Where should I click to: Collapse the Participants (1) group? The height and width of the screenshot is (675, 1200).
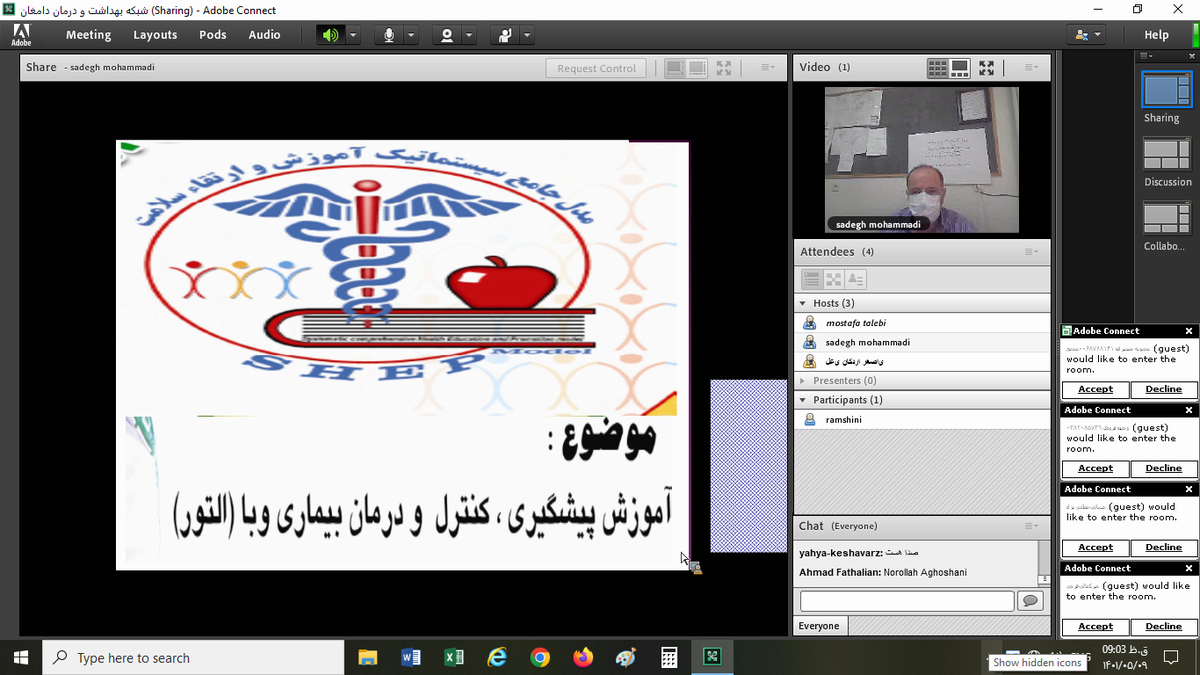(x=802, y=400)
